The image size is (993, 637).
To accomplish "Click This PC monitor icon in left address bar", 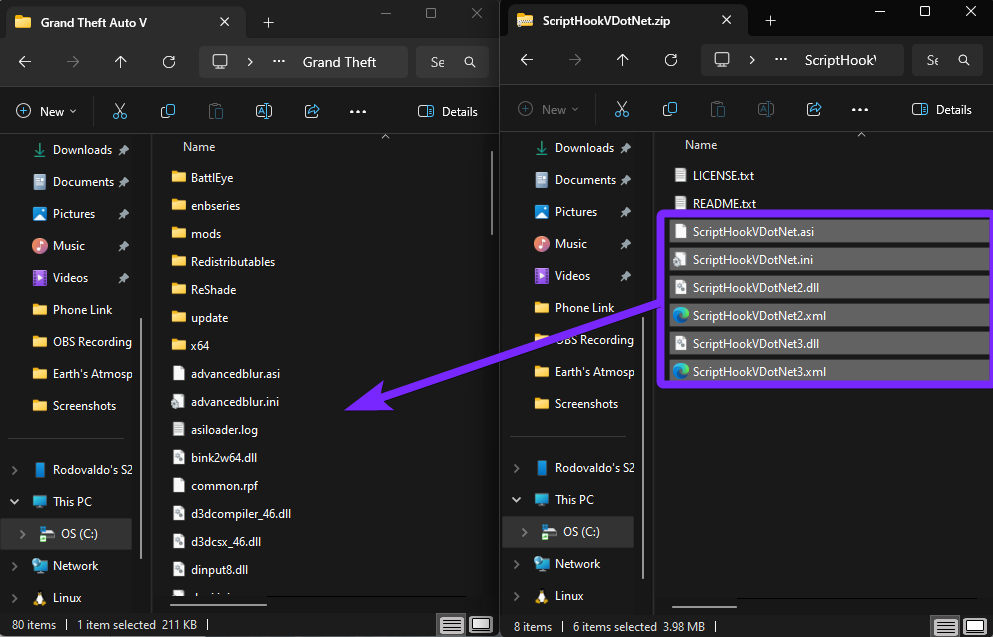I will pyautogui.click(x=220, y=61).
